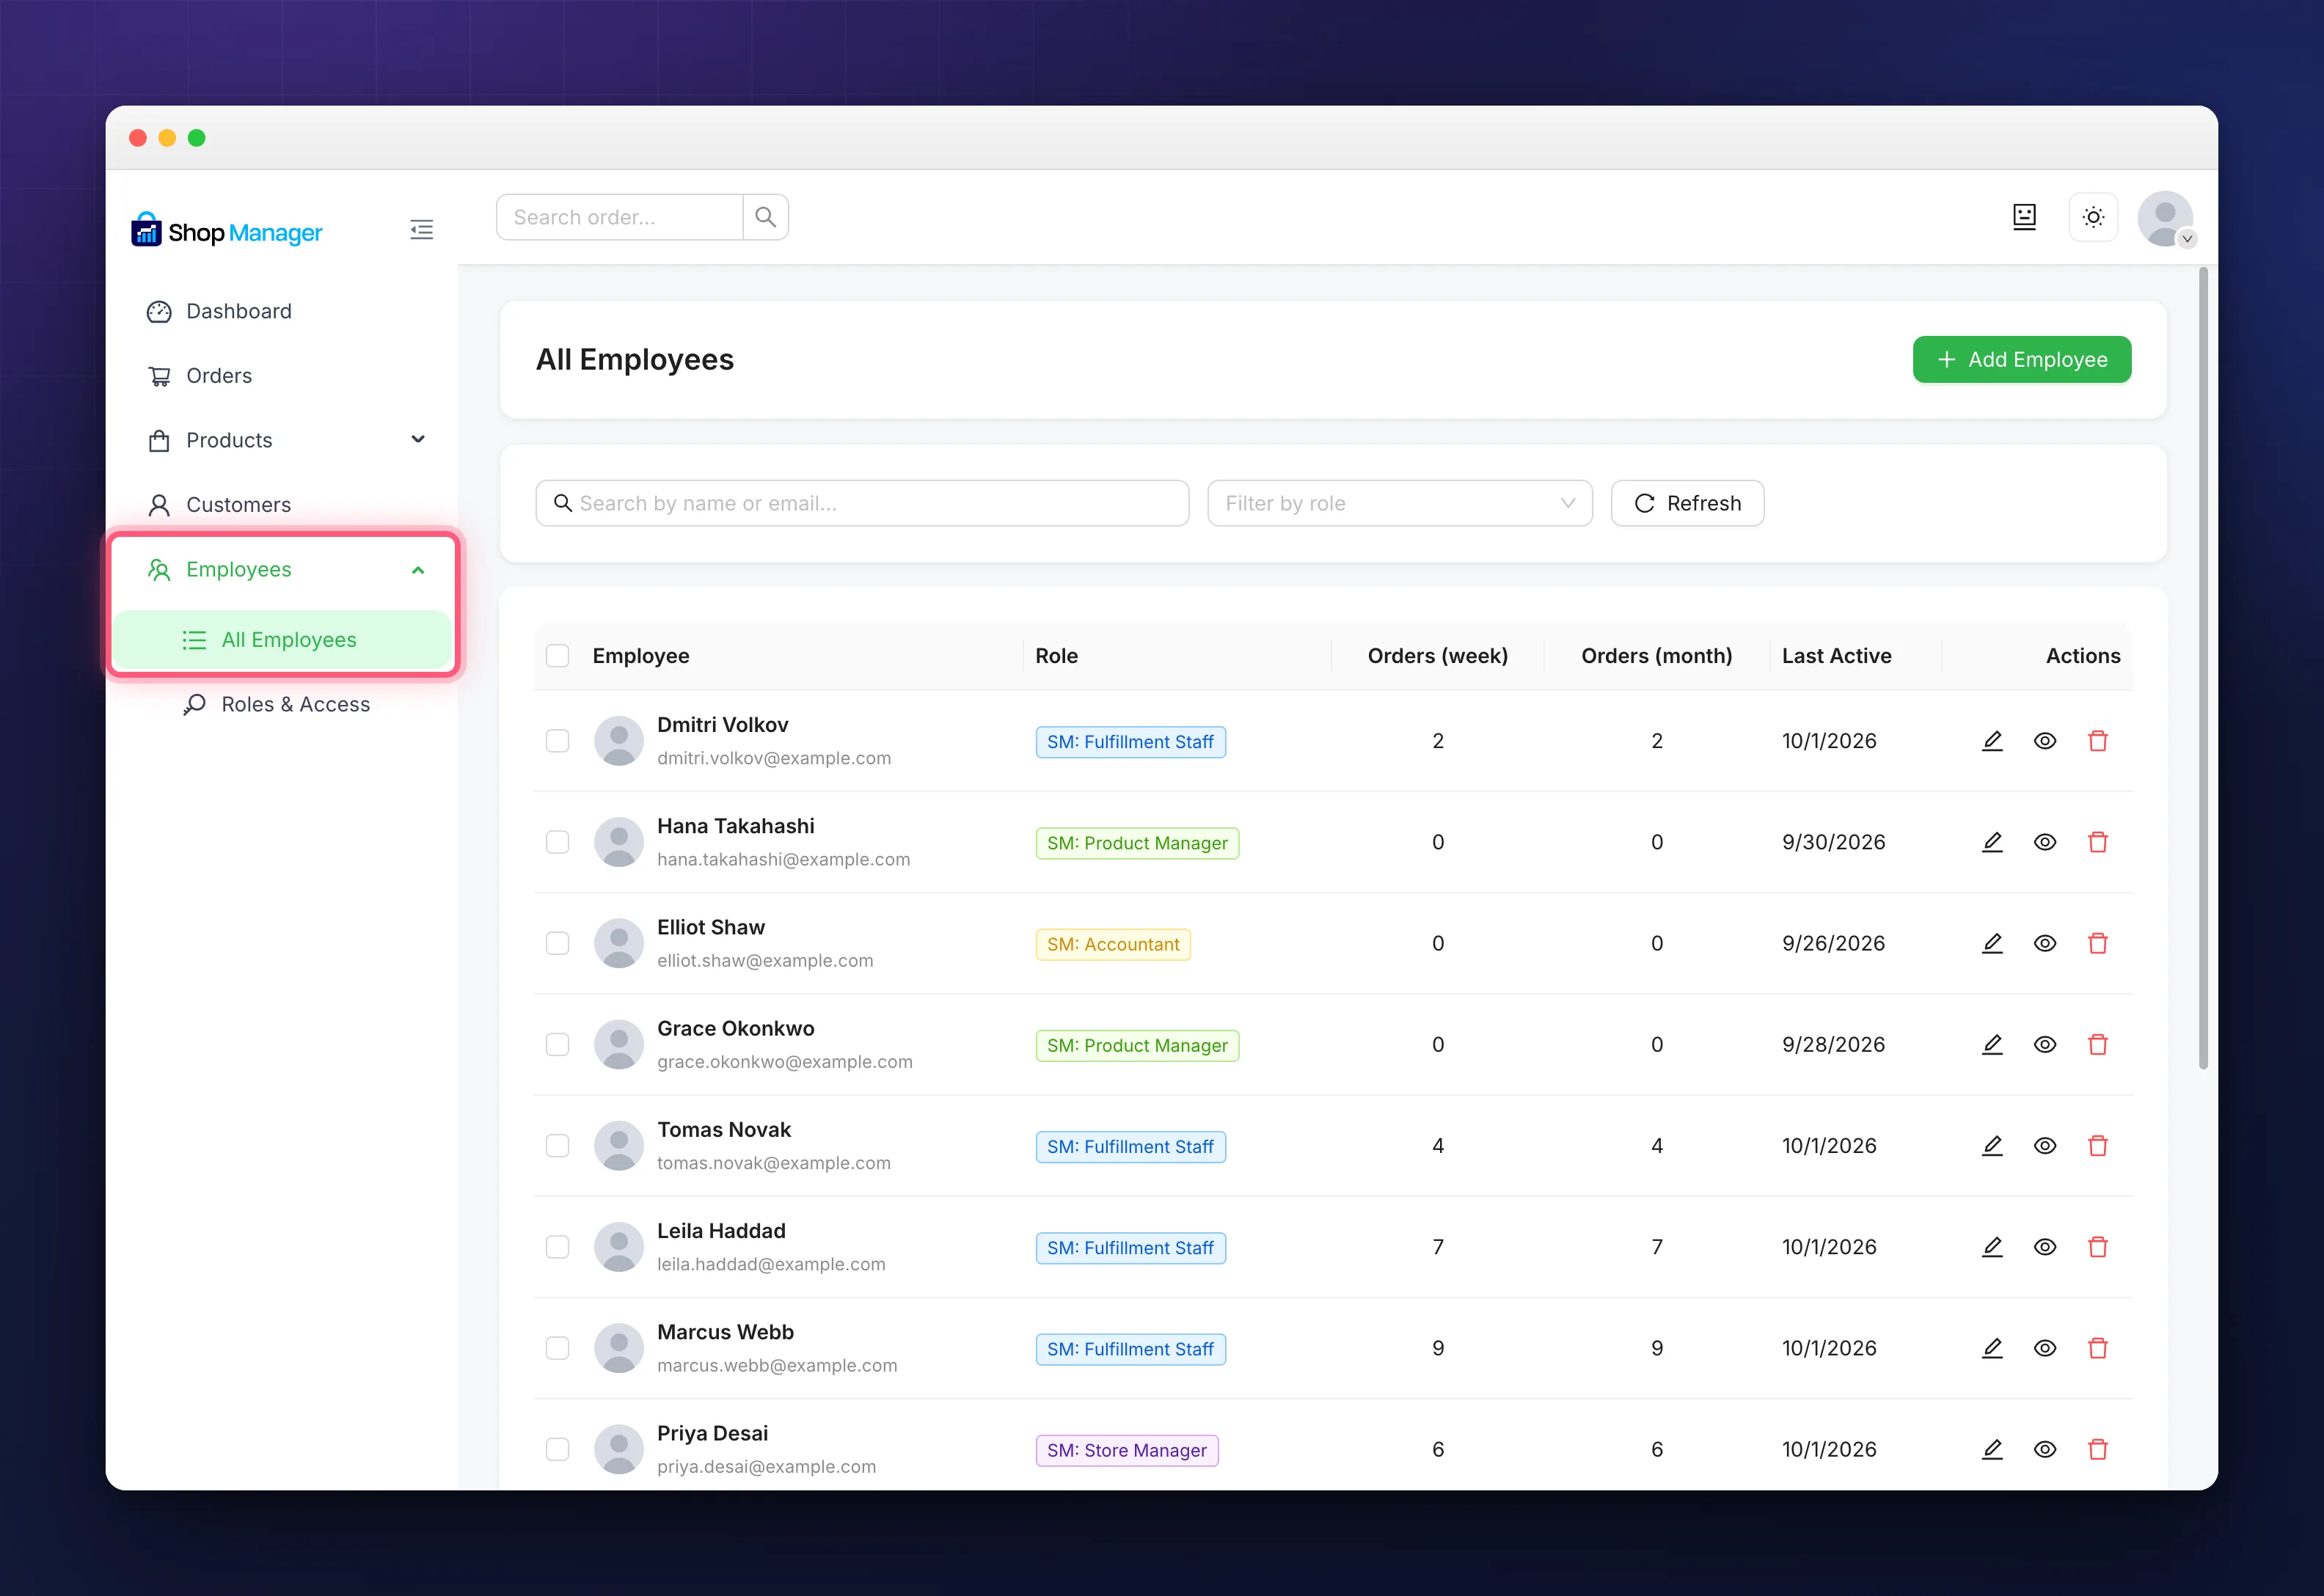This screenshot has height=1596, width=2324.
Task: View Marcus Webb via eye icon
Action: pyautogui.click(x=2045, y=1348)
